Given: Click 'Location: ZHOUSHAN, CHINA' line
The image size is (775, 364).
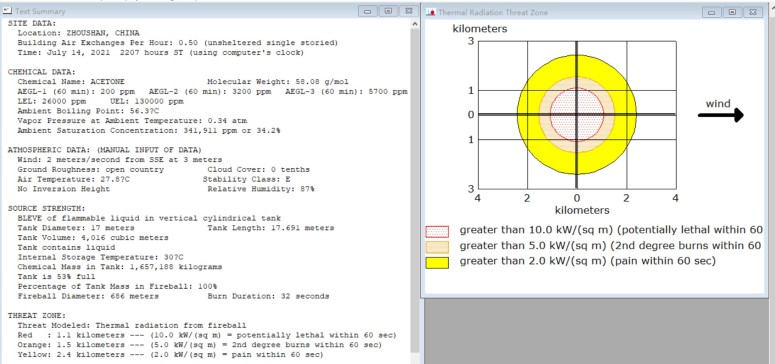Looking at the screenshot, I should click(x=79, y=33).
